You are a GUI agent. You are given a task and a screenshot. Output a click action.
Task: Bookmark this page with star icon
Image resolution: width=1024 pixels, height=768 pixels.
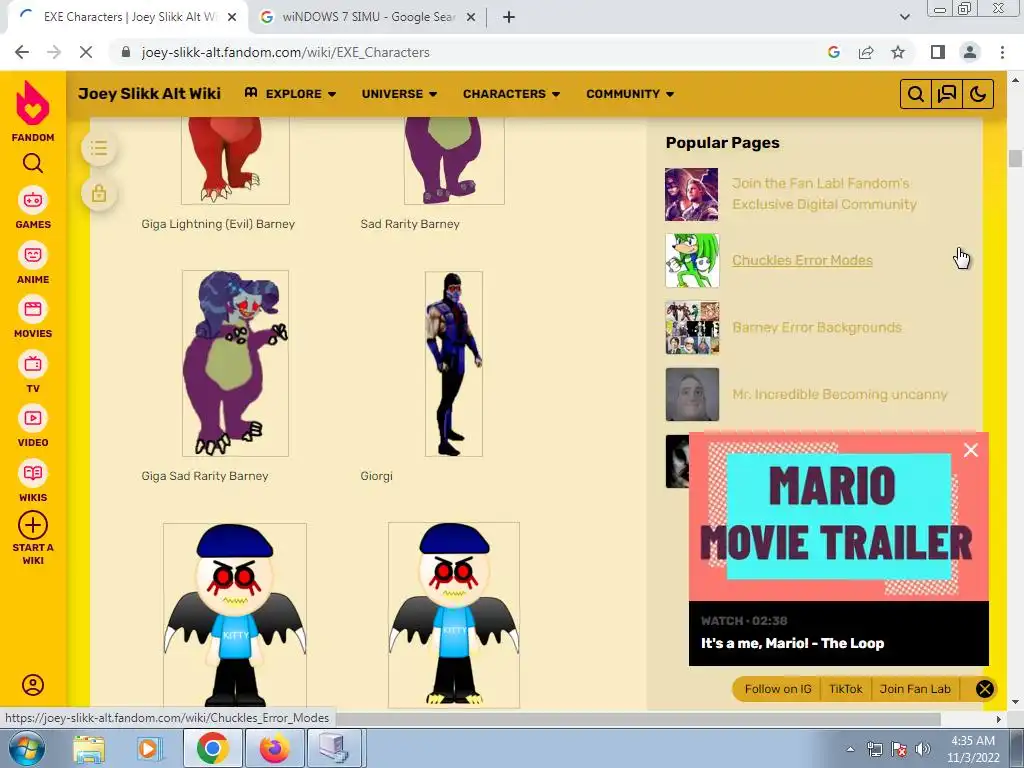pyautogui.click(x=898, y=52)
